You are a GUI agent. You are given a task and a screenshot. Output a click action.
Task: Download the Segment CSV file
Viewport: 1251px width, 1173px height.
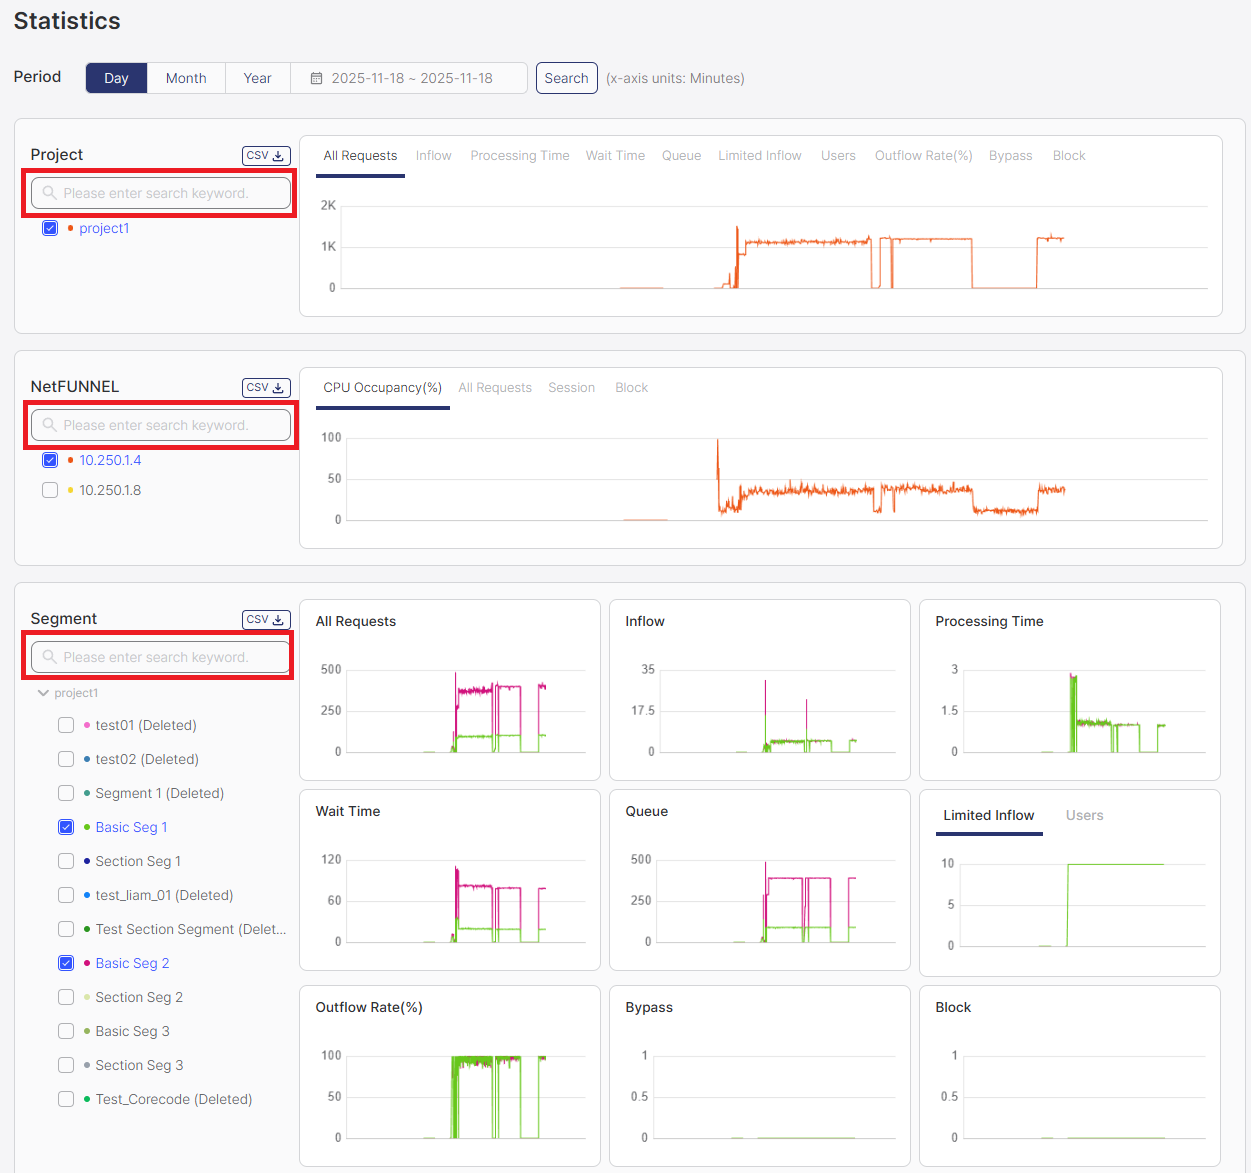pos(266,620)
